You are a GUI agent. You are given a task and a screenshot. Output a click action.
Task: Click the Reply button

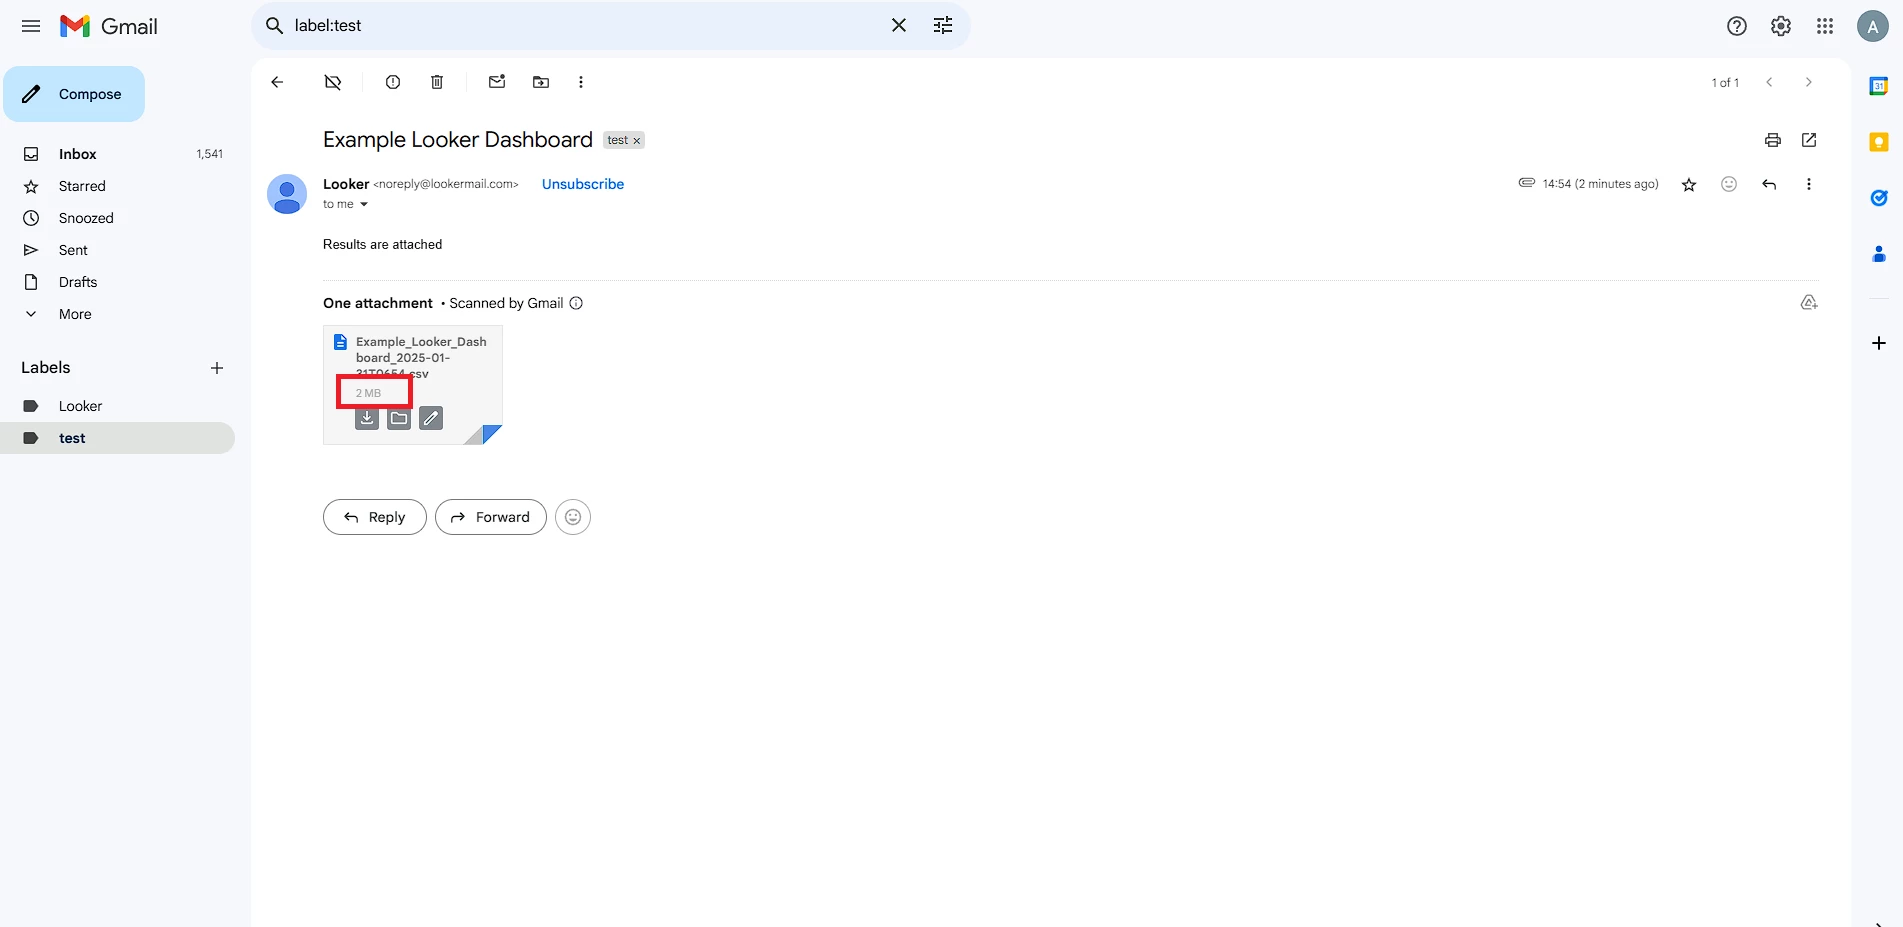375,517
